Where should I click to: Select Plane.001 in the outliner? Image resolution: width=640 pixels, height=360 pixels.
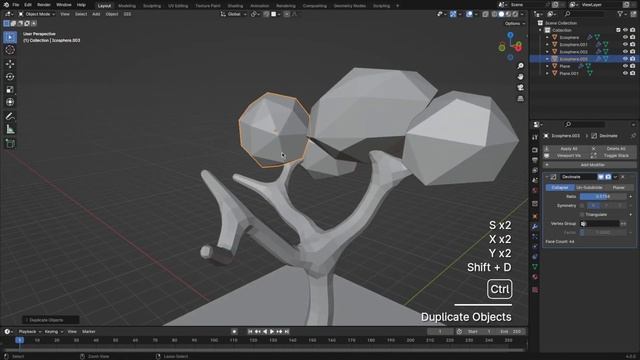tap(569, 73)
